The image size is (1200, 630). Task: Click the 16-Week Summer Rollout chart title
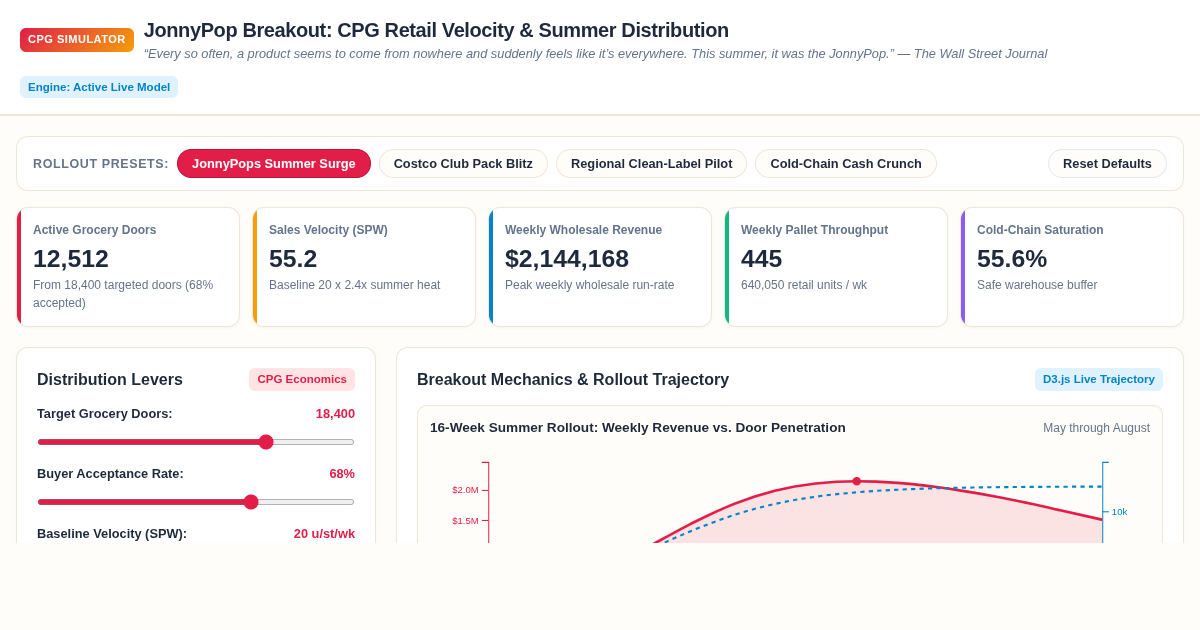(638, 428)
